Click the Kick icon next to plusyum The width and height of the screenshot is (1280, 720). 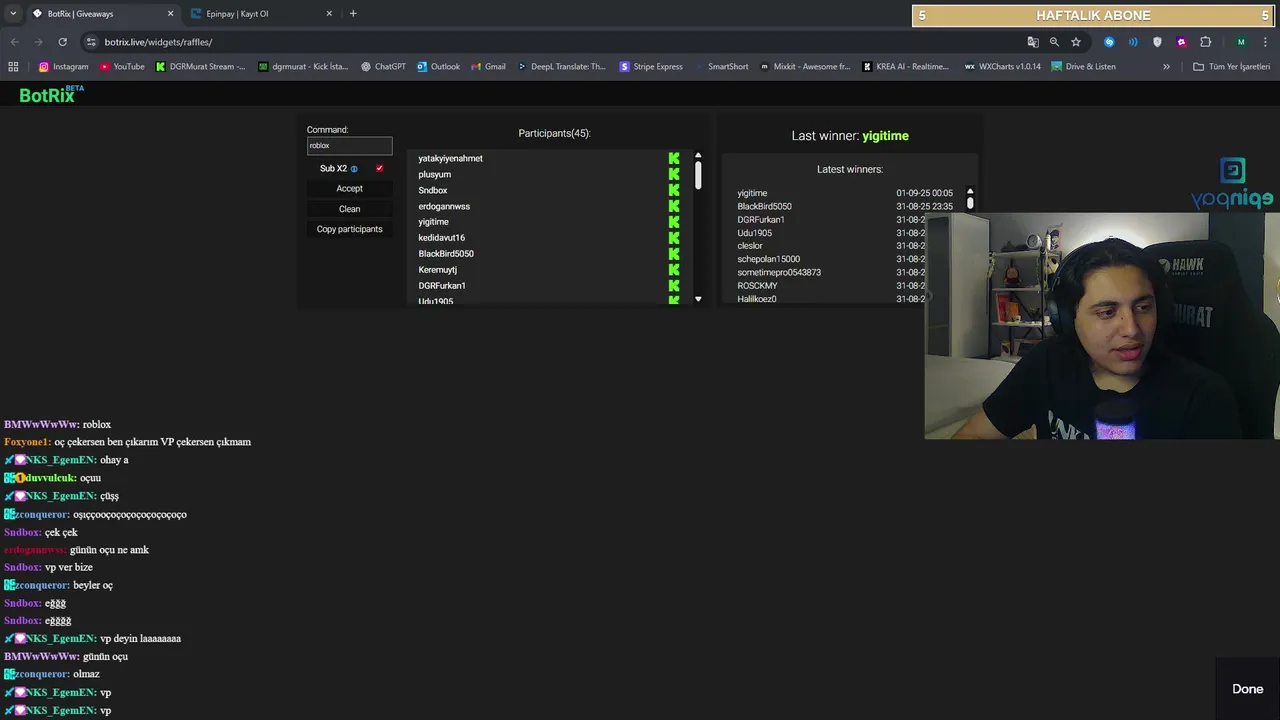coord(674,174)
